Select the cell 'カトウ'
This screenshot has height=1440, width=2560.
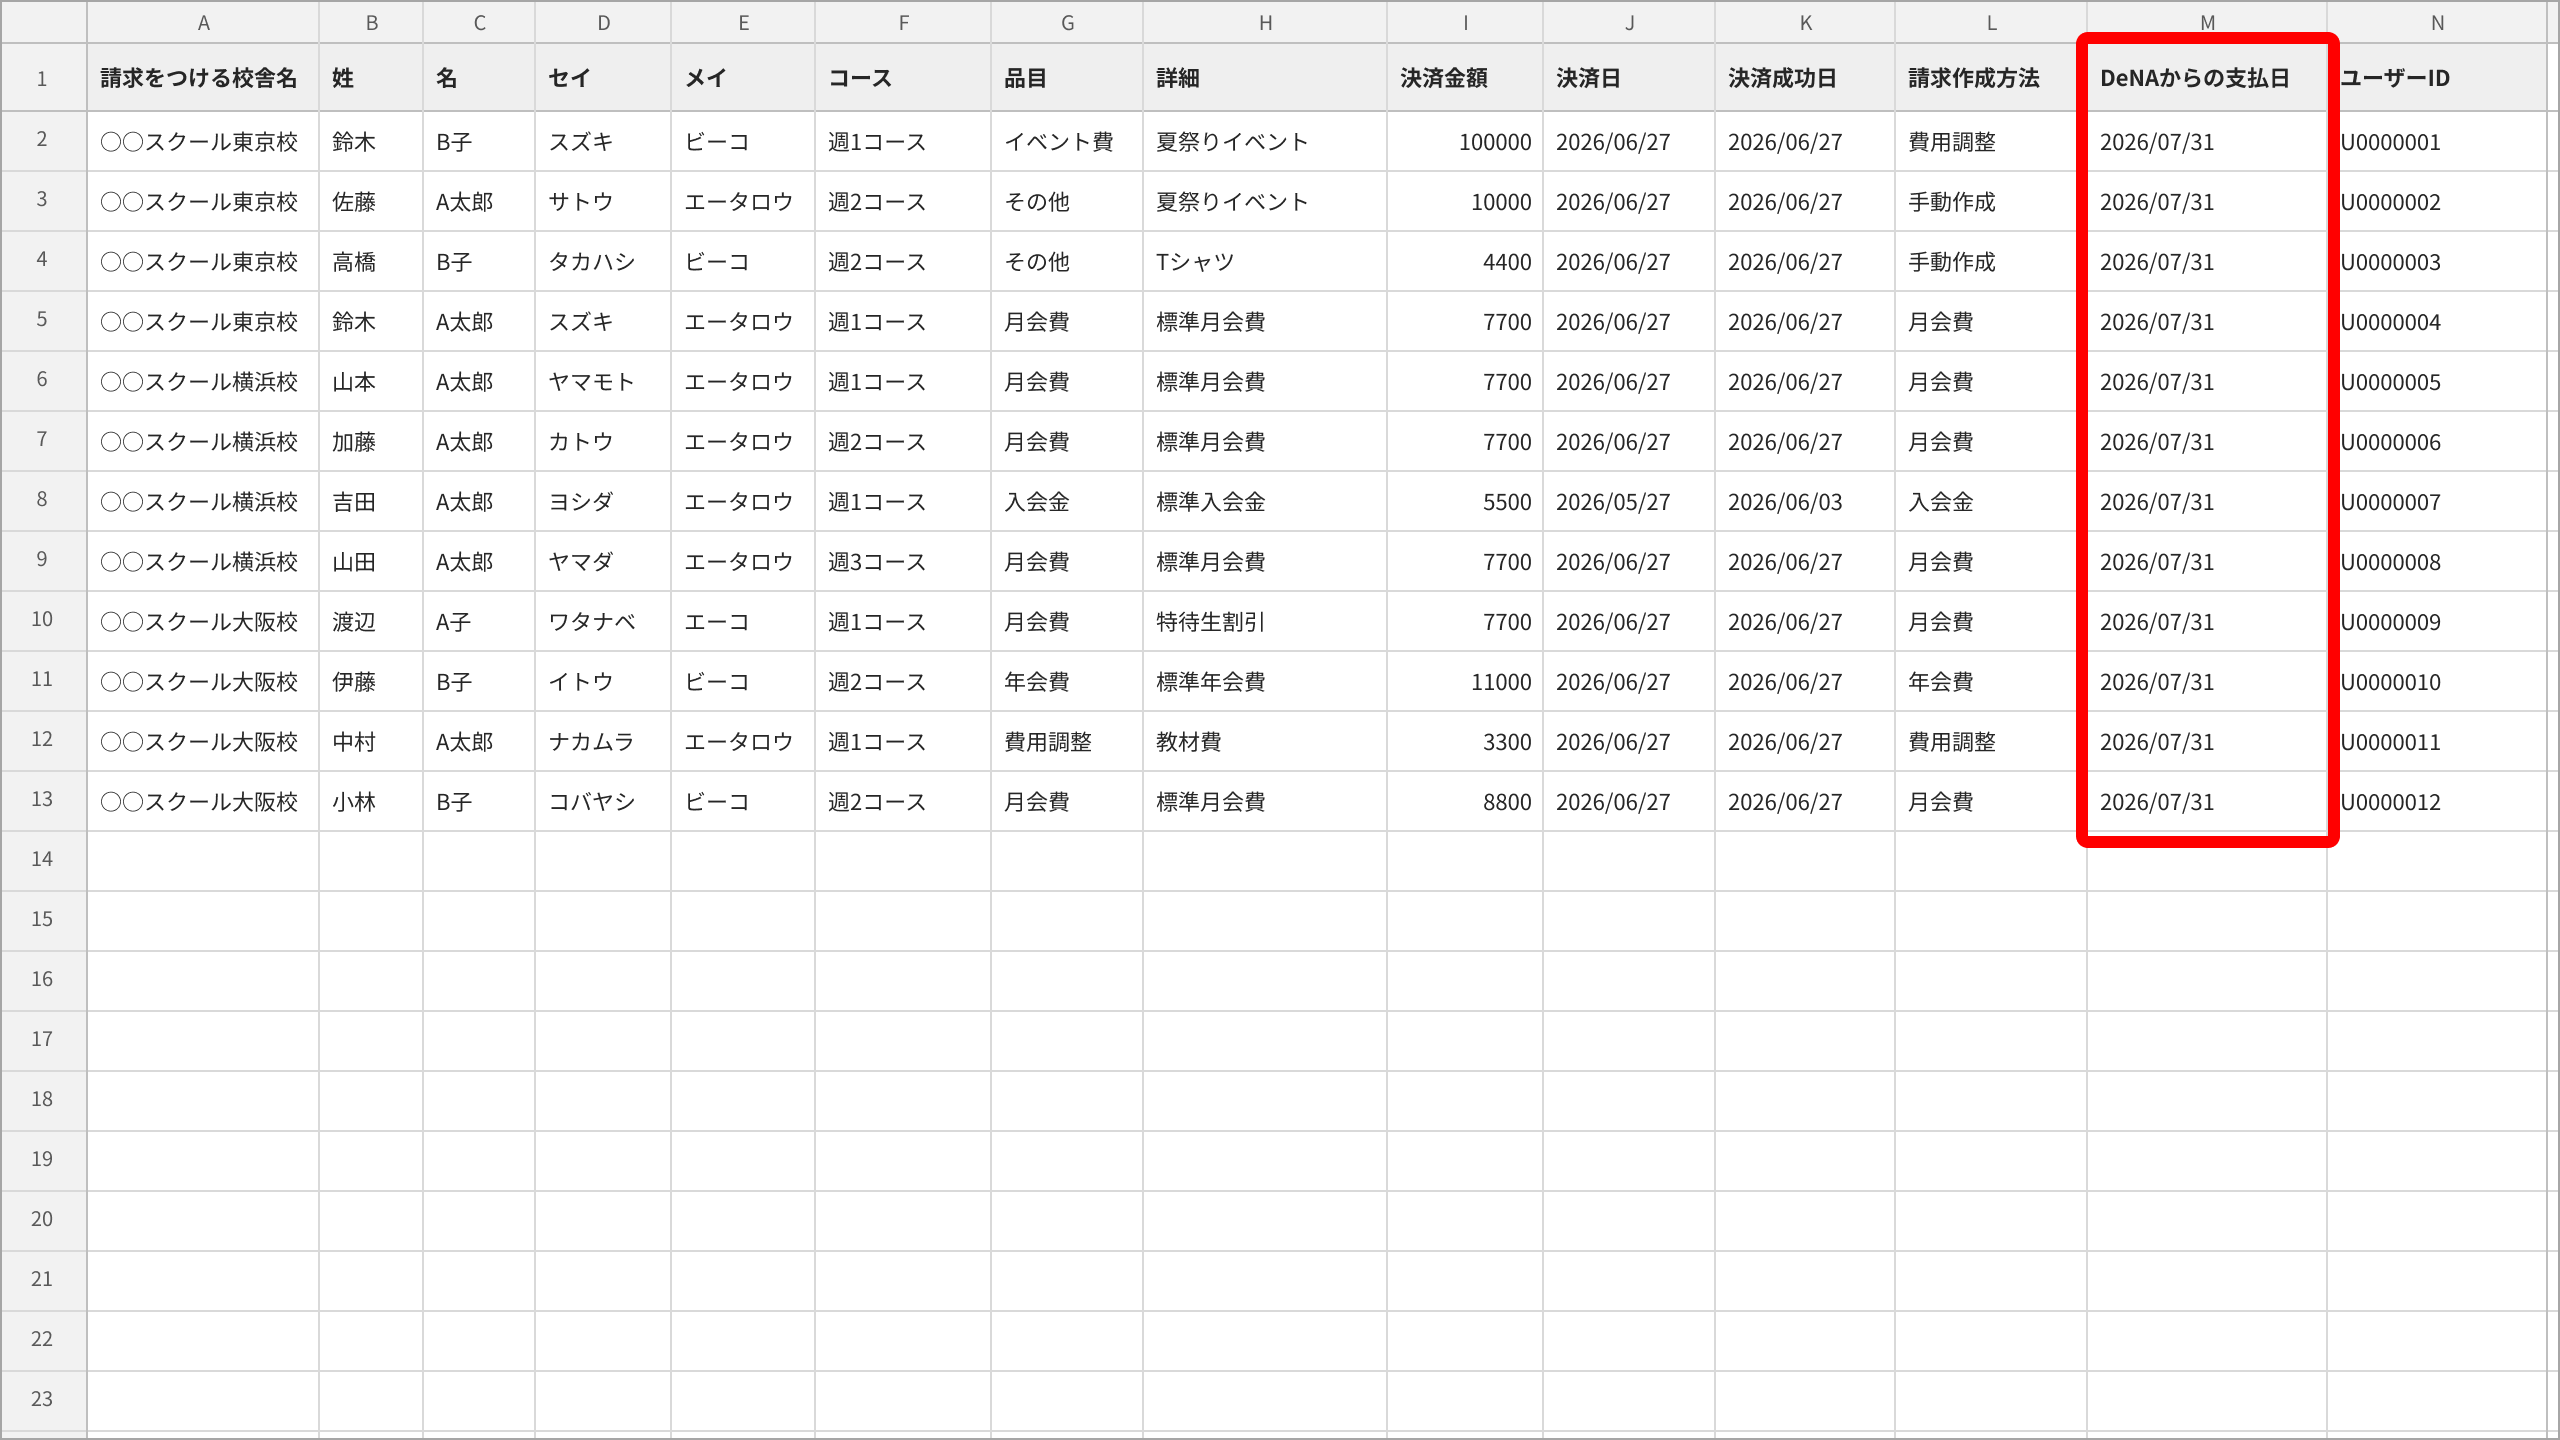point(603,442)
